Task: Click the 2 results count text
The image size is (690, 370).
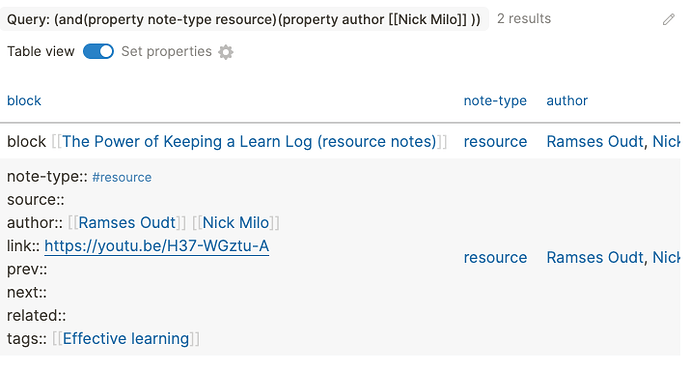Action: point(524,18)
